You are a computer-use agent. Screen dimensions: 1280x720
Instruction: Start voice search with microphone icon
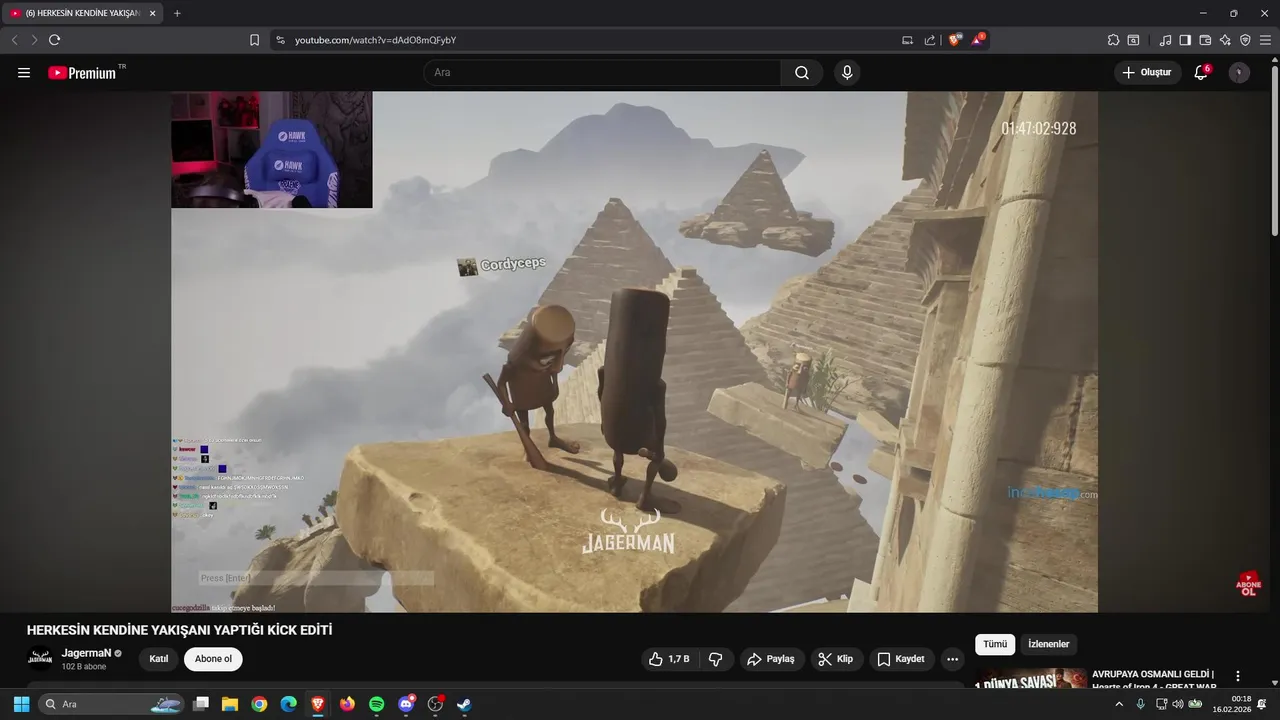point(847,72)
